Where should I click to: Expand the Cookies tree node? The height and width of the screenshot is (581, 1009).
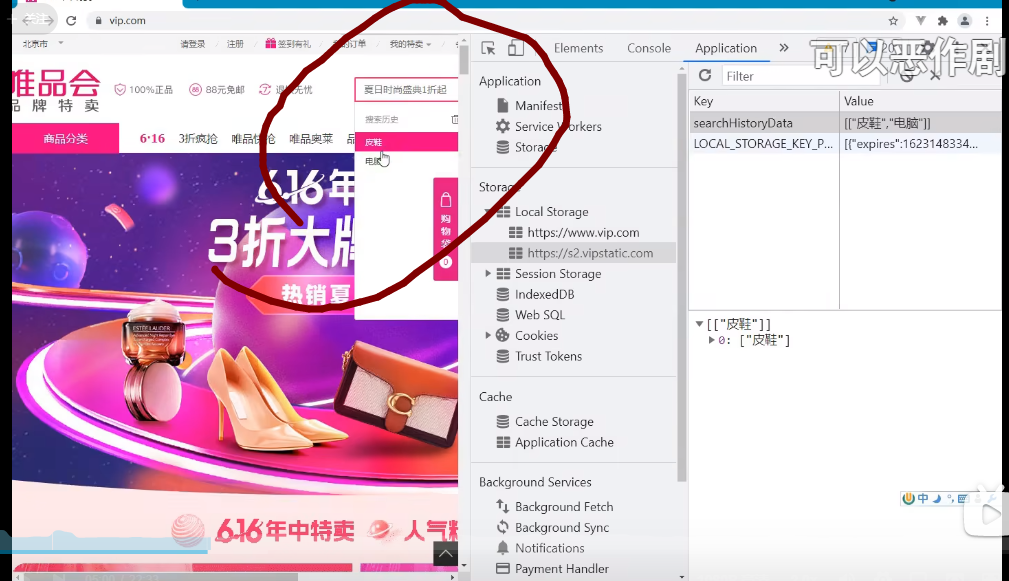pyautogui.click(x=488, y=335)
